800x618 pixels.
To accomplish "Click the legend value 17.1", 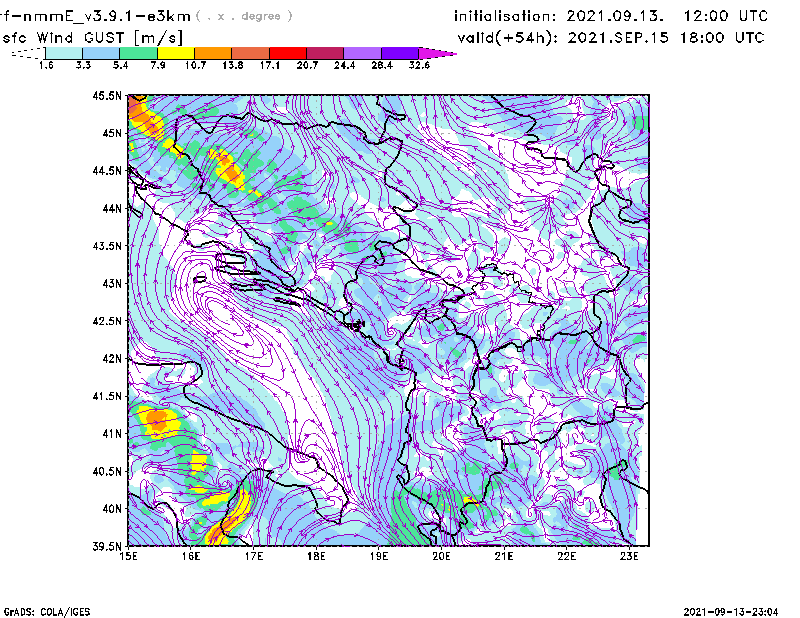I will [269, 65].
